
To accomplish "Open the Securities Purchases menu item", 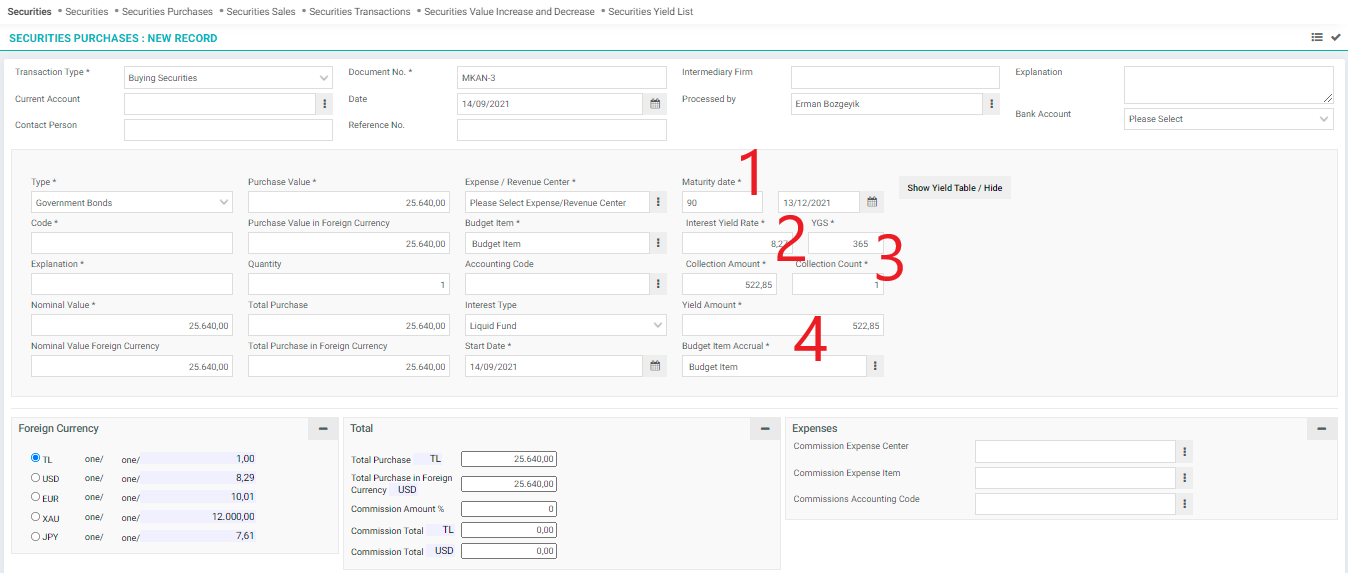I will click(x=167, y=12).
